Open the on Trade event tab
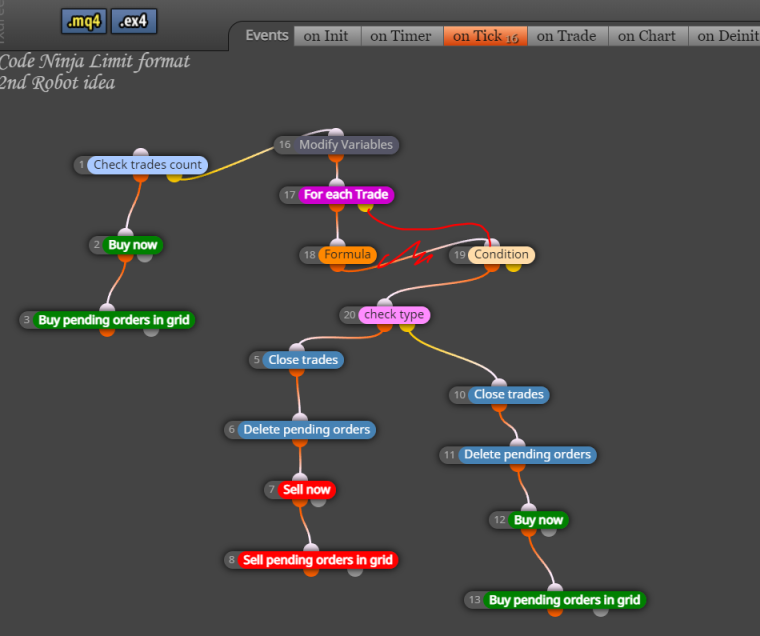Screen dimensions: 760x636 (x=567, y=36)
